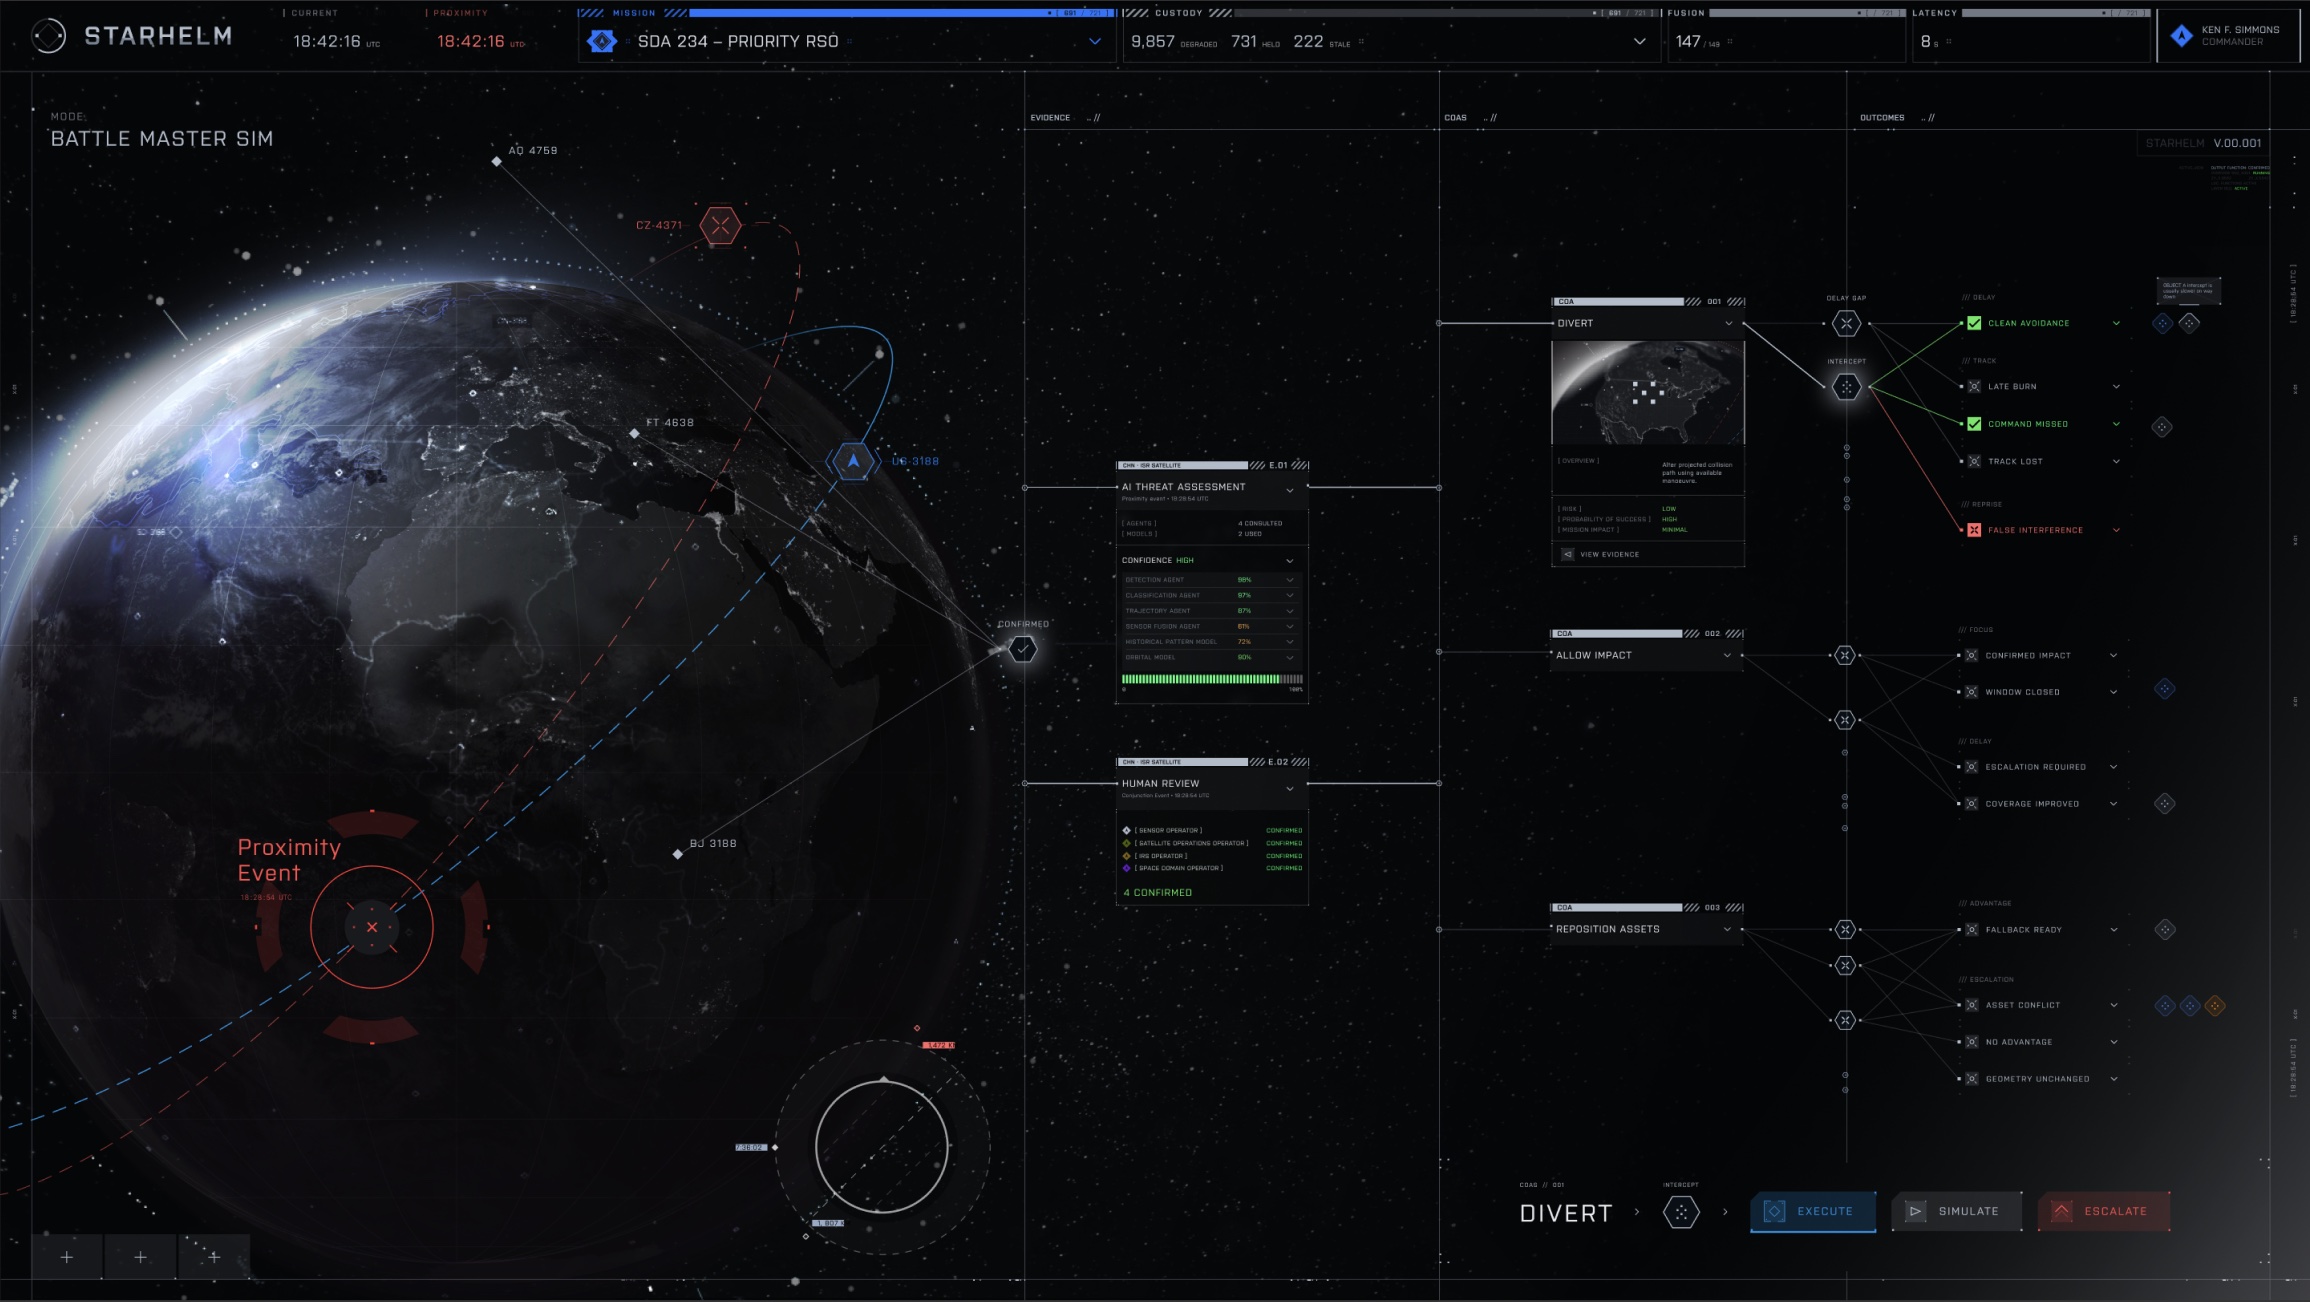2310x1302 pixels.
Task: Toggle the False Interference red checkbox
Action: [1974, 530]
